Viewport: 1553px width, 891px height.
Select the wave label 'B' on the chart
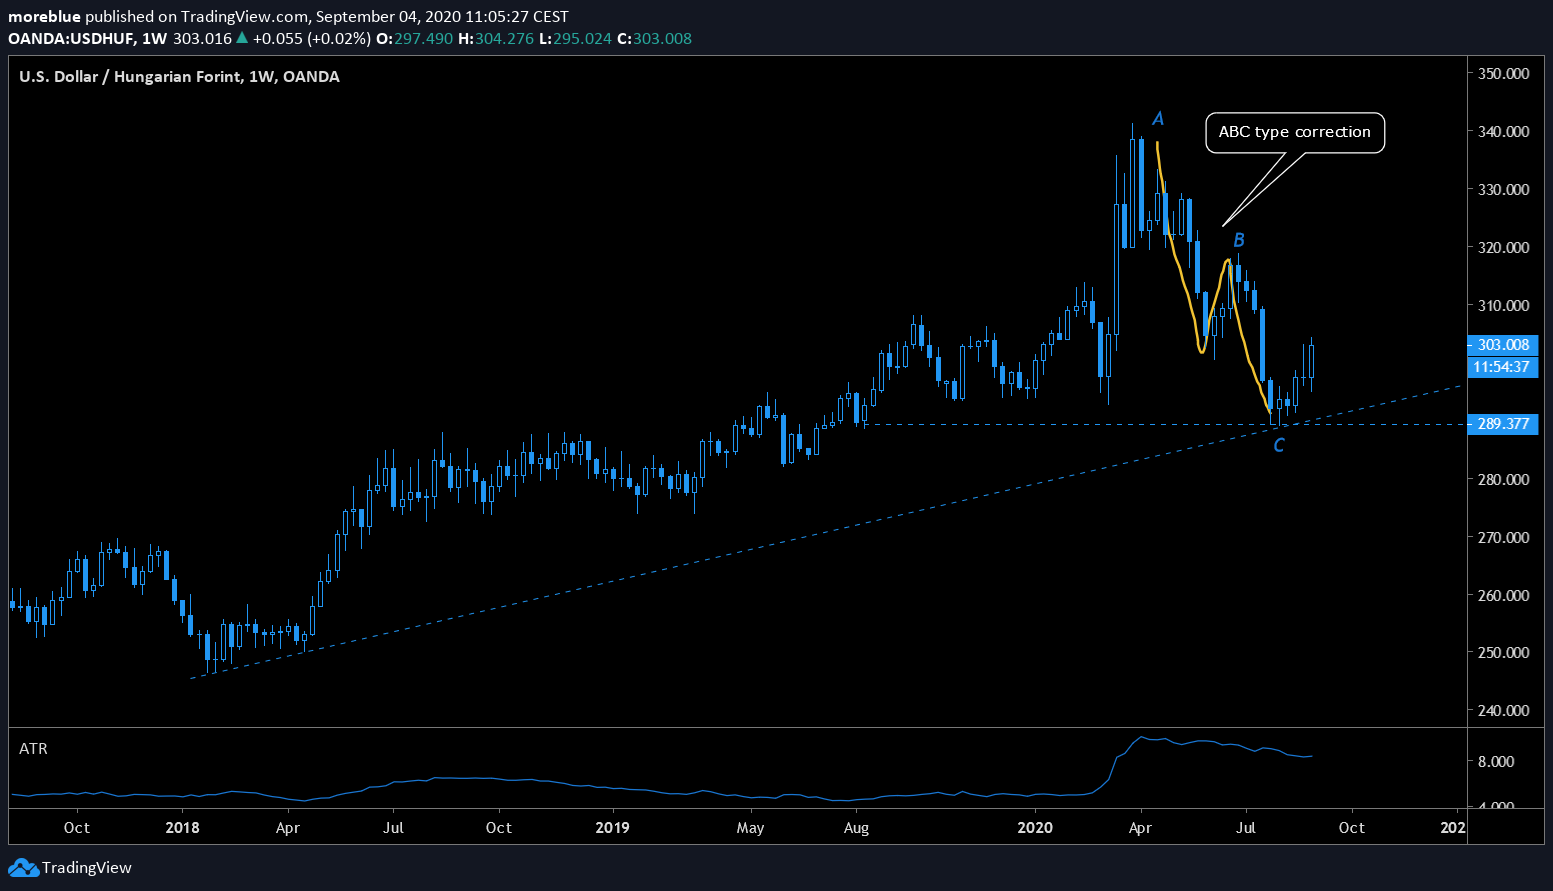(x=1239, y=240)
